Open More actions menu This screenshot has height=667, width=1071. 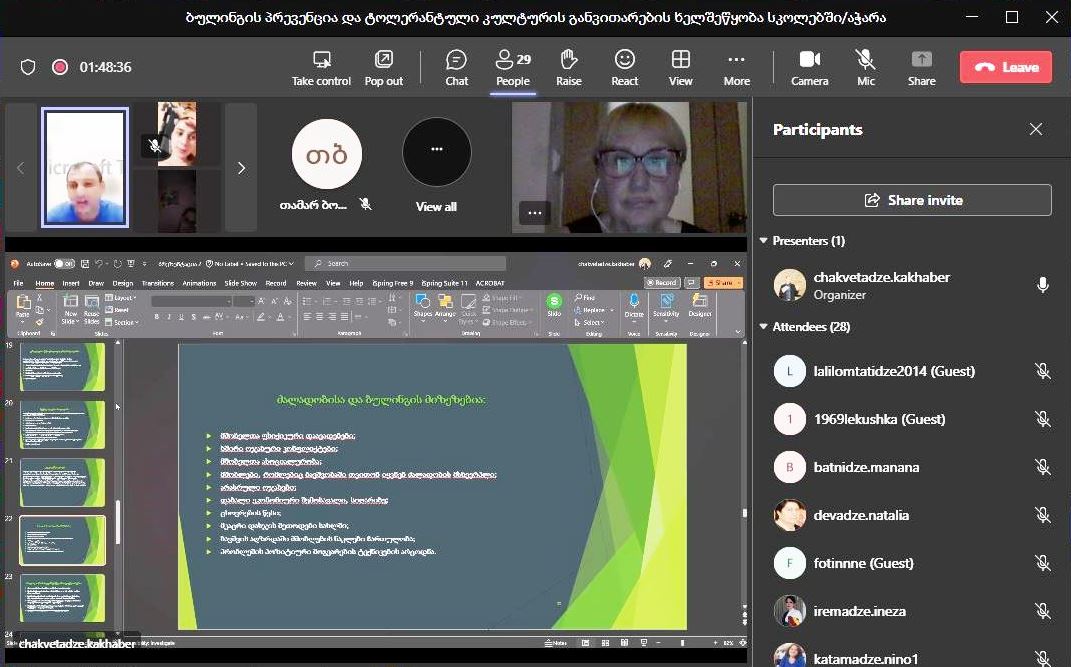point(736,68)
